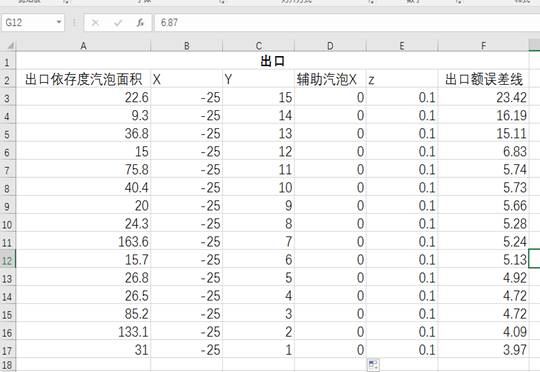540x372 pixels.
Task: Click Y column cell with value 14
Action: point(259,115)
